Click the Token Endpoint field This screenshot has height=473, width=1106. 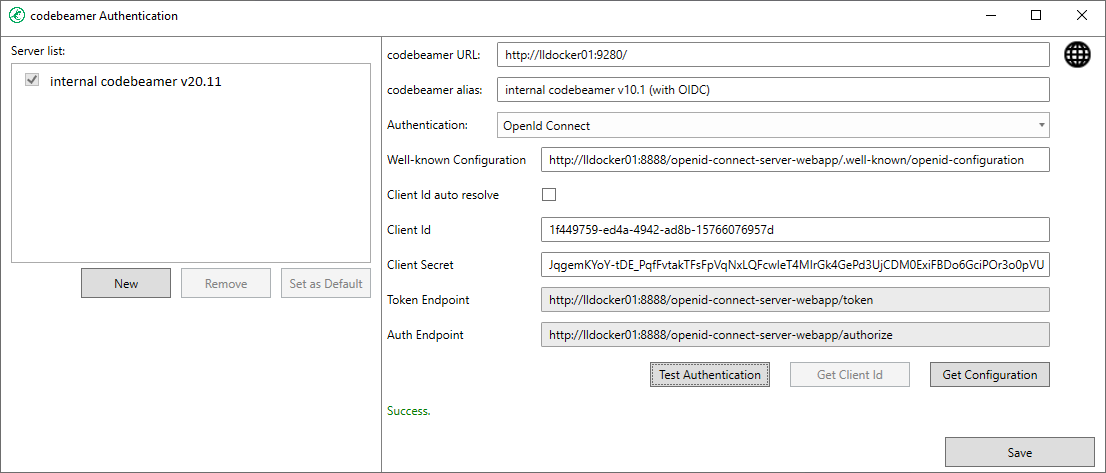click(x=796, y=300)
